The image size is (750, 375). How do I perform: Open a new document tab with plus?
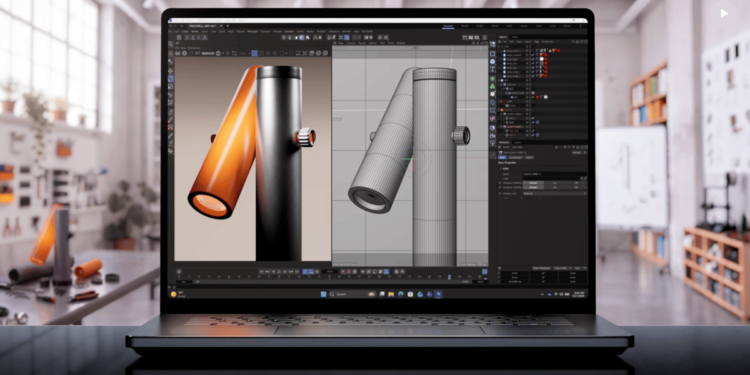point(228,26)
